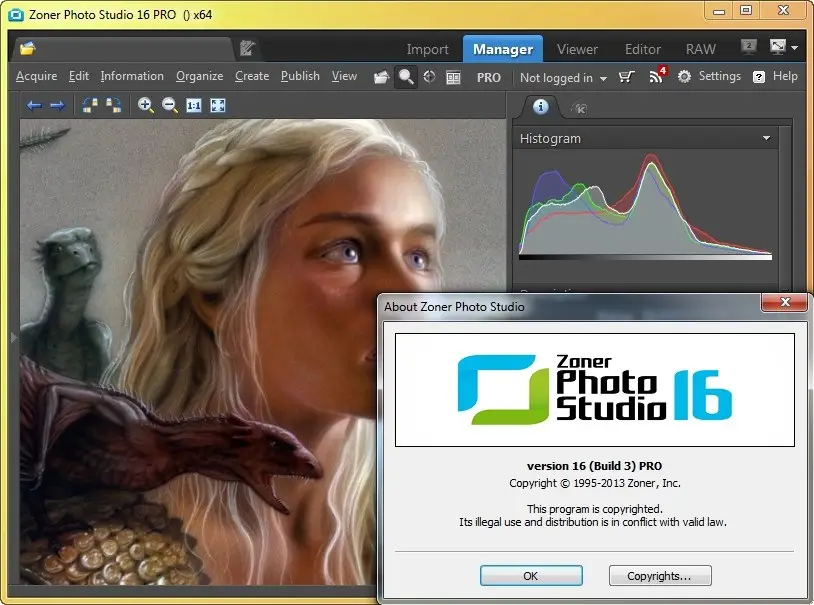The width and height of the screenshot is (814, 605).
Task: Click the Zoner app icon in title bar
Action: click(x=16, y=15)
